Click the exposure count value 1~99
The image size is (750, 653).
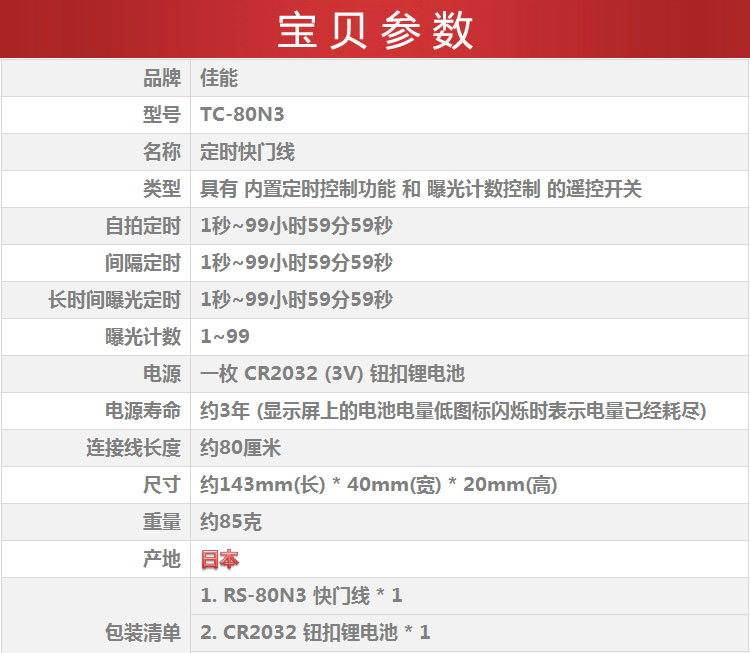click(225, 337)
